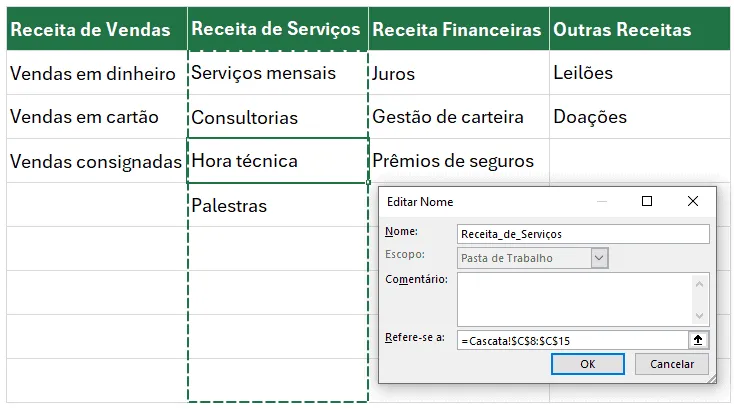734x409 pixels.
Task: Click the Cancelar button
Action: [672, 364]
